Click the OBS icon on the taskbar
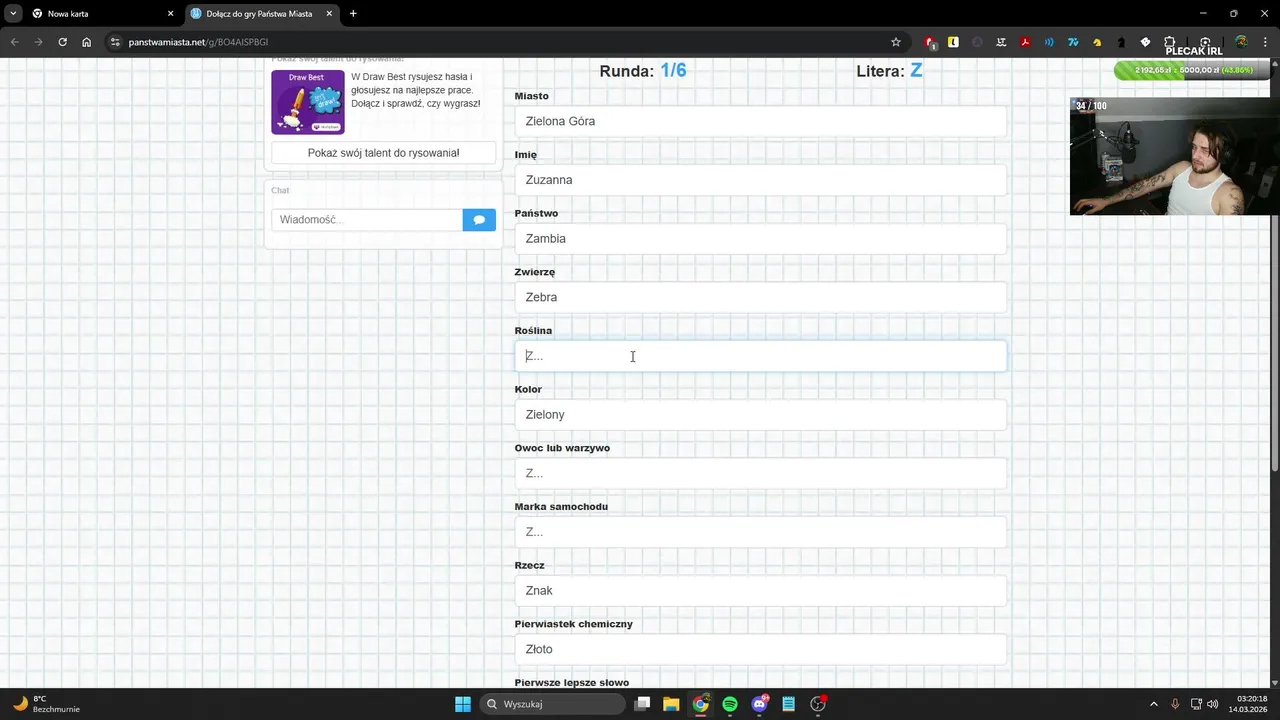 click(x=818, y=704)
